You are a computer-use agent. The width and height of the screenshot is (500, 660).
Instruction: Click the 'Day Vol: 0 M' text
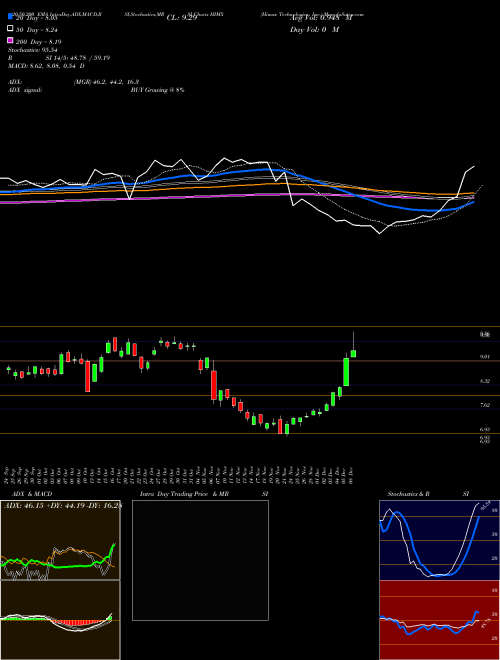tap(314, 30)
